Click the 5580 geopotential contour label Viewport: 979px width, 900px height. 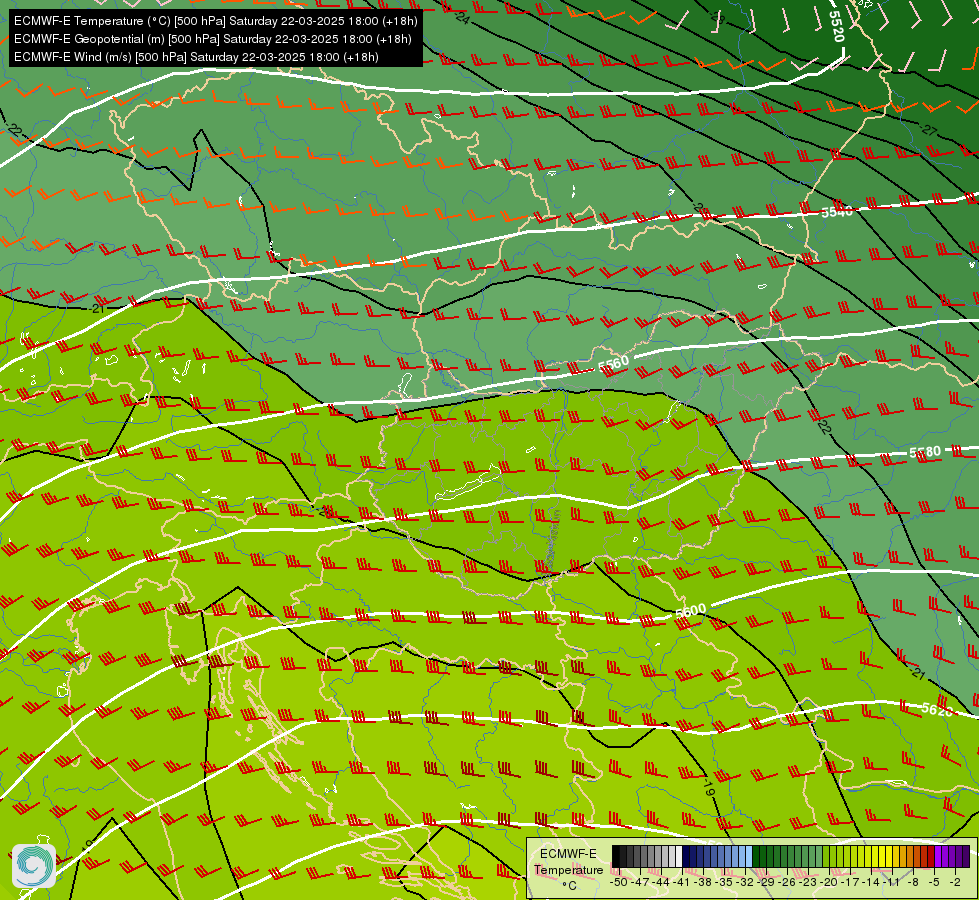click(x=925, y=452)
